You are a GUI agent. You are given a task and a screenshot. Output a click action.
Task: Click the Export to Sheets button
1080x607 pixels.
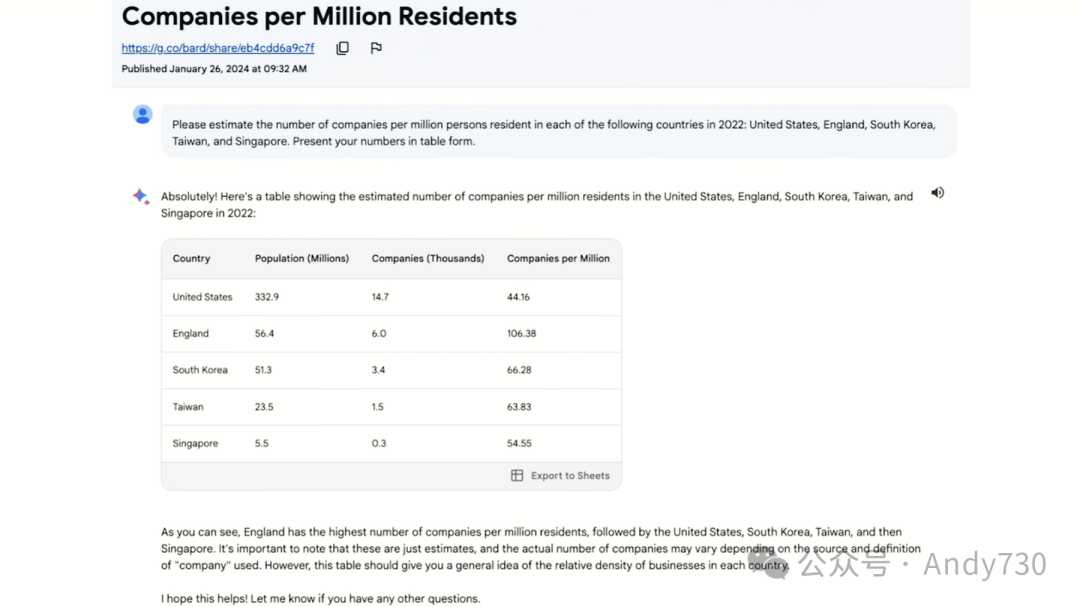[561, 475]
